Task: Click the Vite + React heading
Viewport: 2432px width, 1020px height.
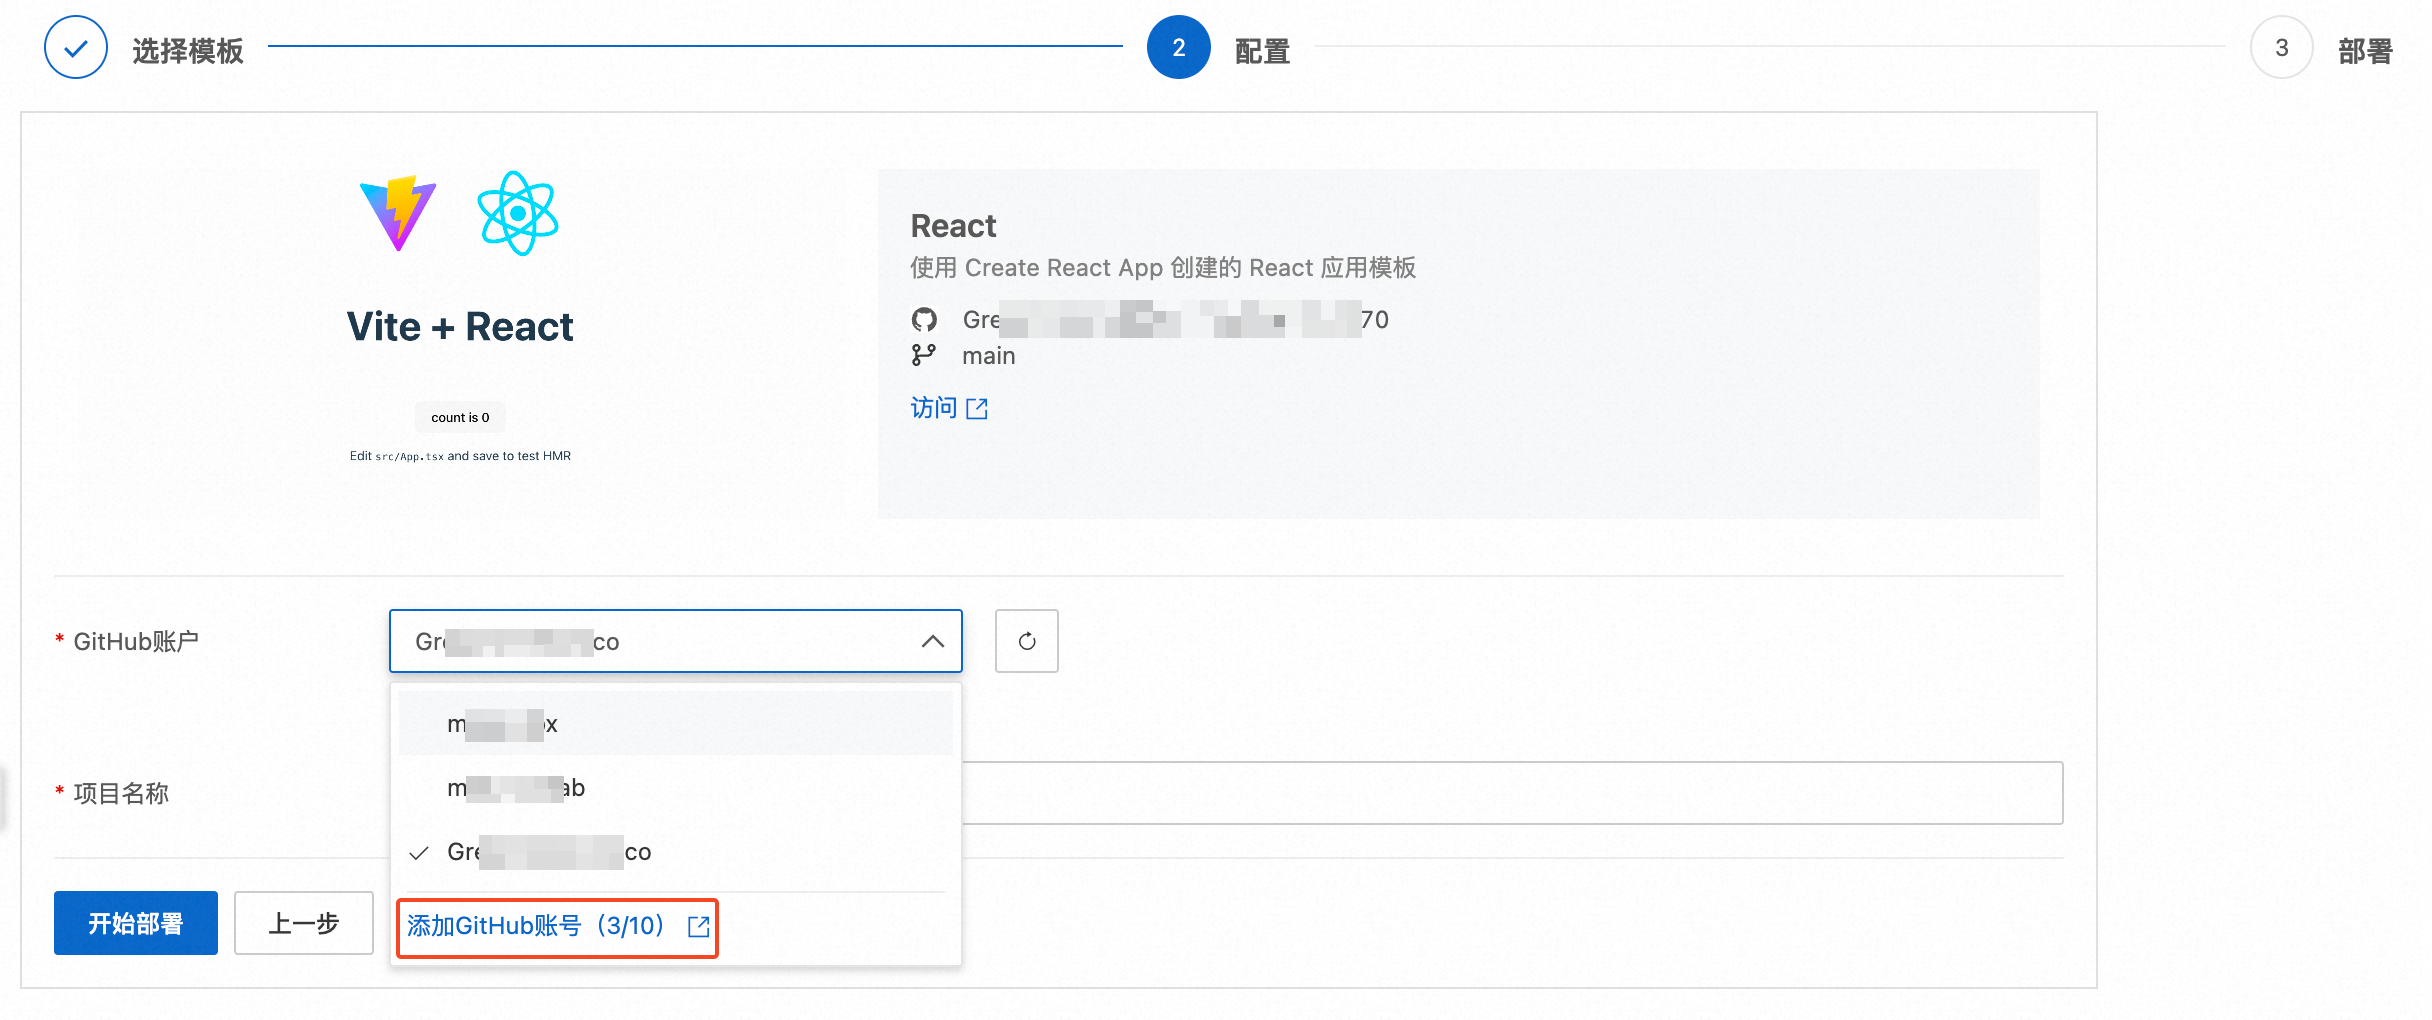Action: (x=460, y=327)
